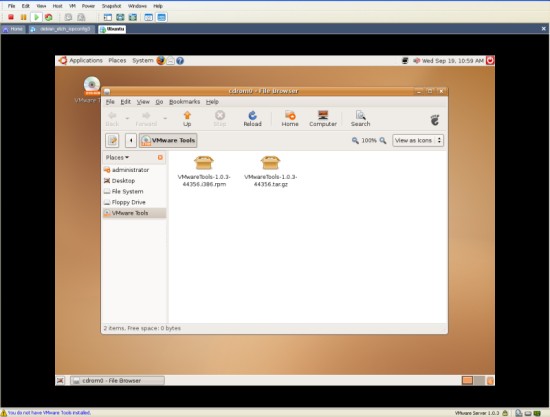Open the Ubuntu Places menu
The width and height of the screenshot is (550, 417).
coord(117,60)
